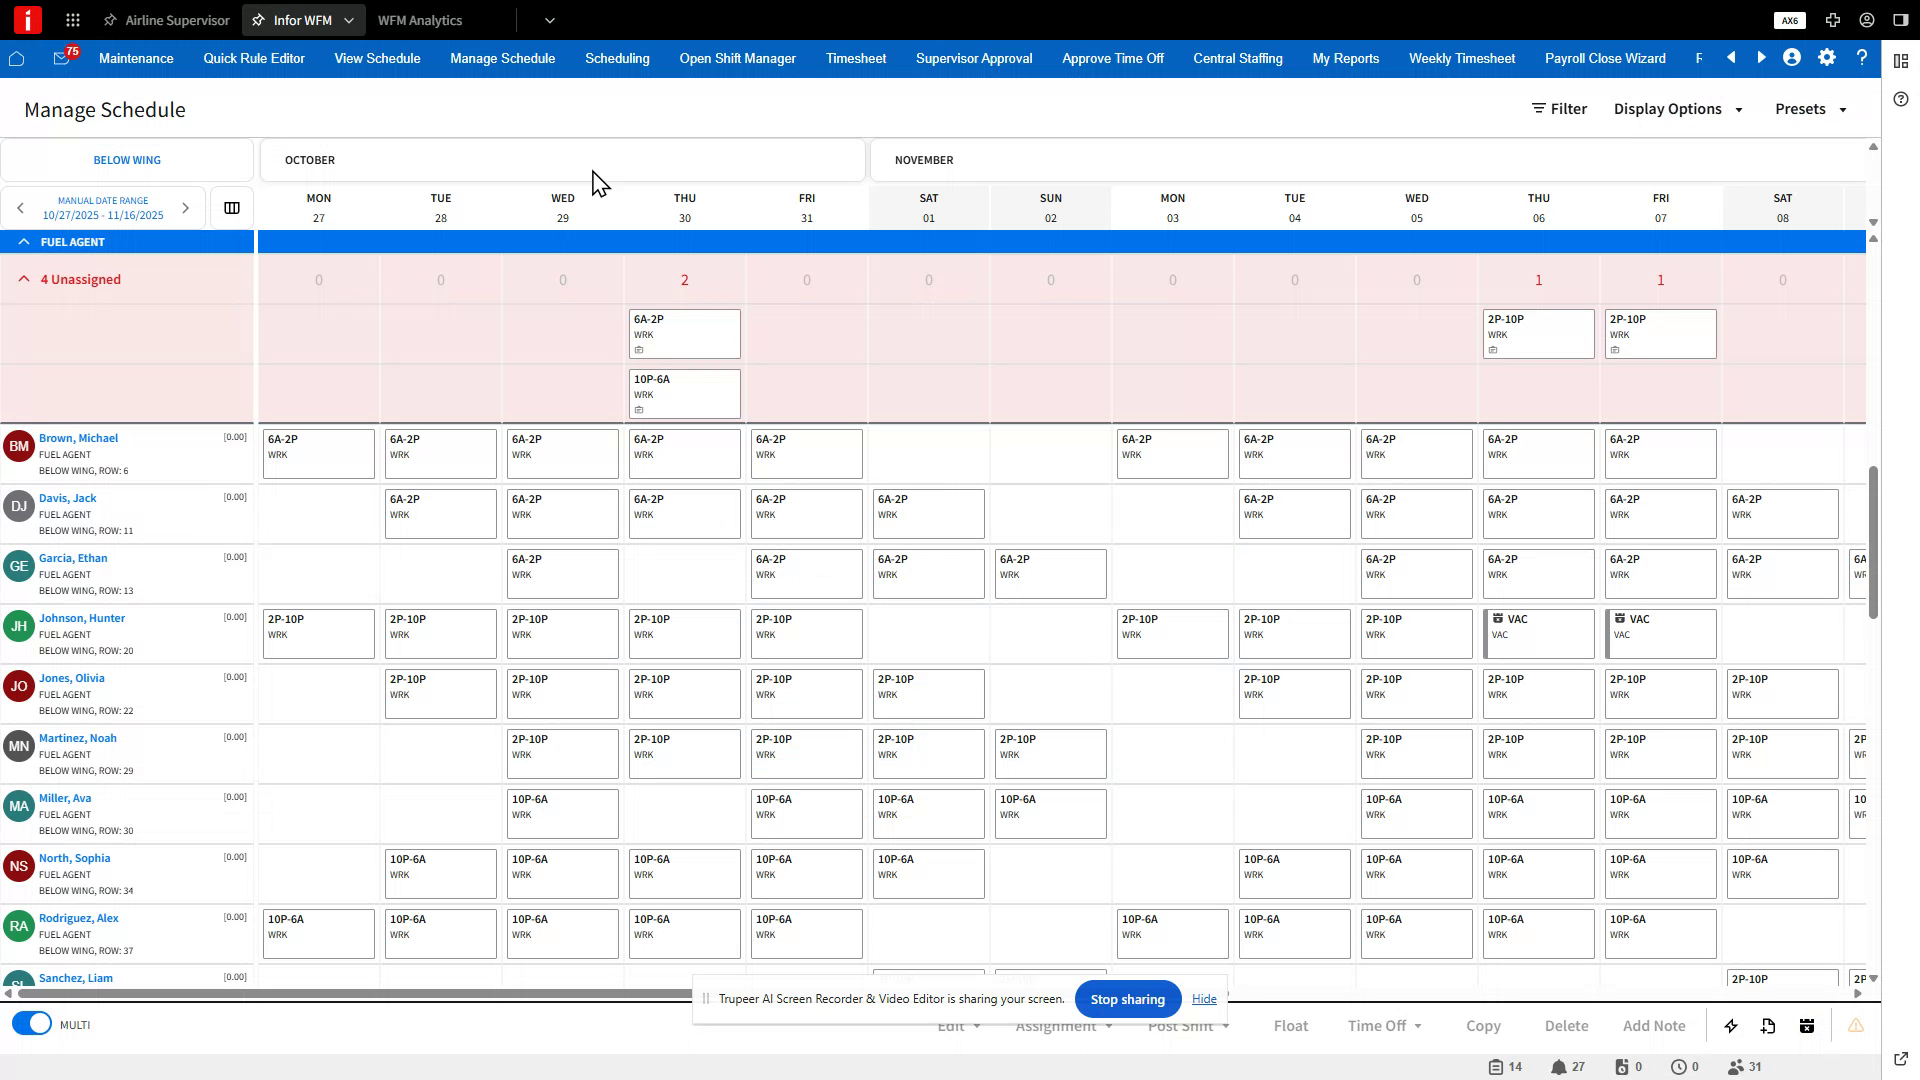Select the calendar delete icon in bottom toolbar
1920x1080 pixels.
(1806, 1025)
